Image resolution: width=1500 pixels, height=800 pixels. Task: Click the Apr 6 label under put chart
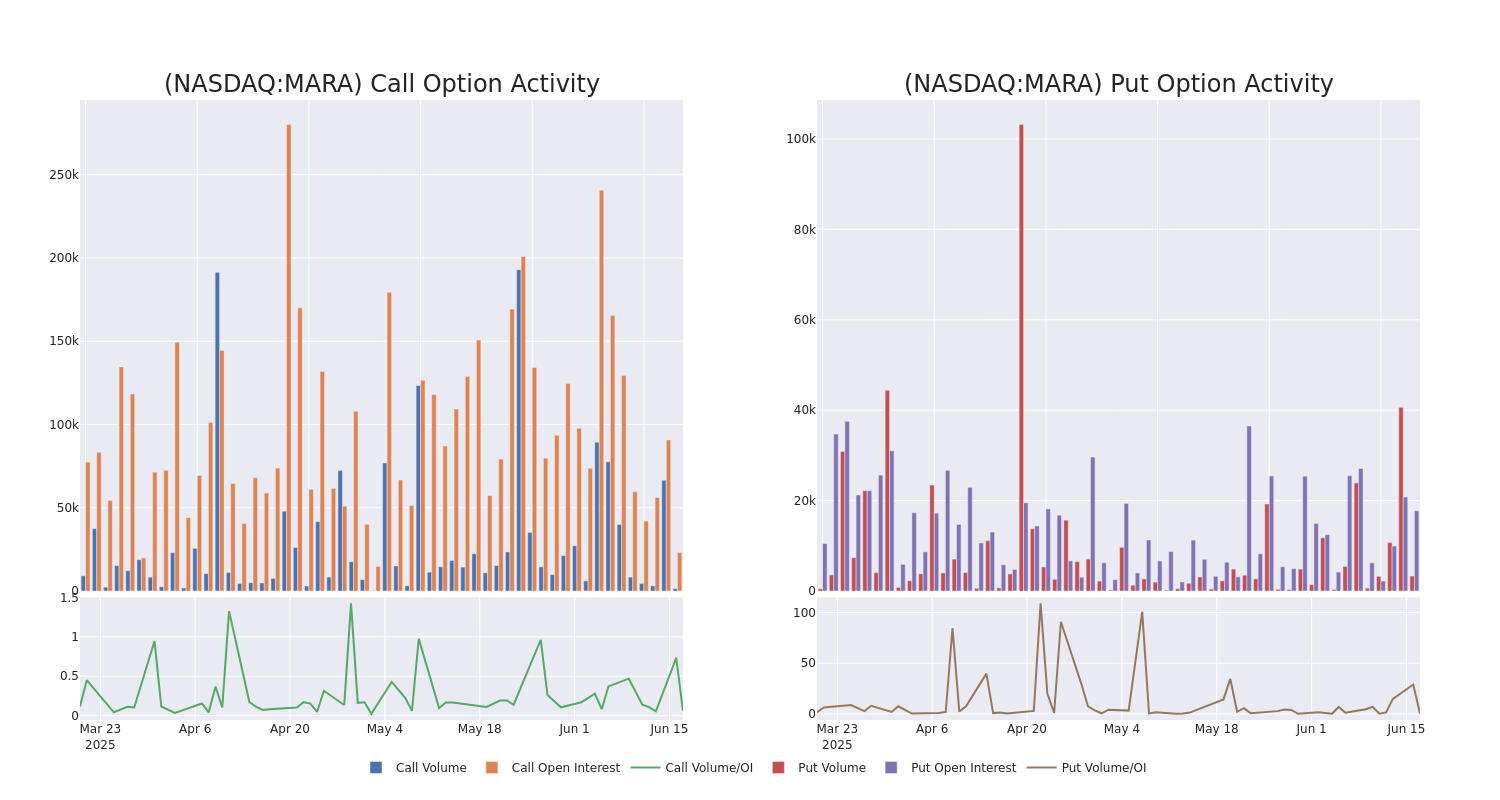(932, 729)
